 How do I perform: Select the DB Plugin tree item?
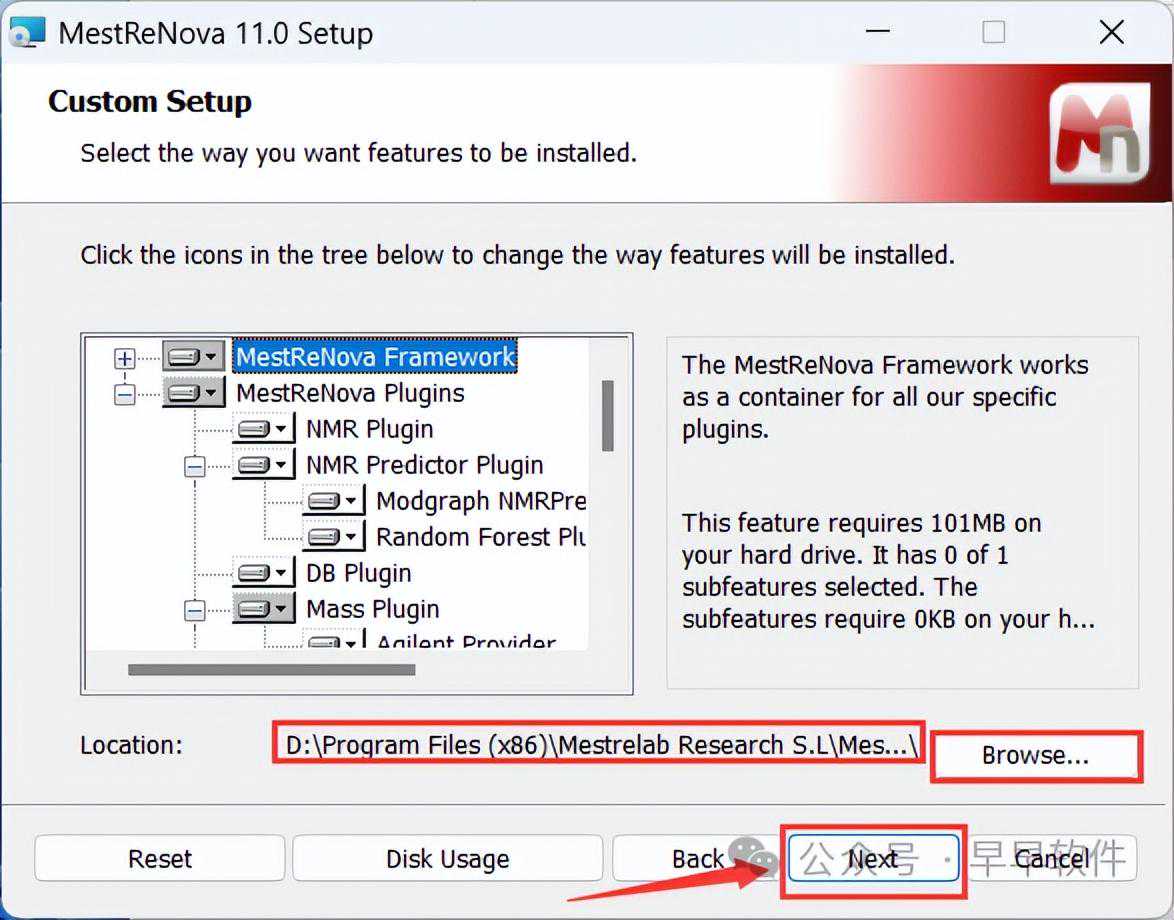coord(358,574)
